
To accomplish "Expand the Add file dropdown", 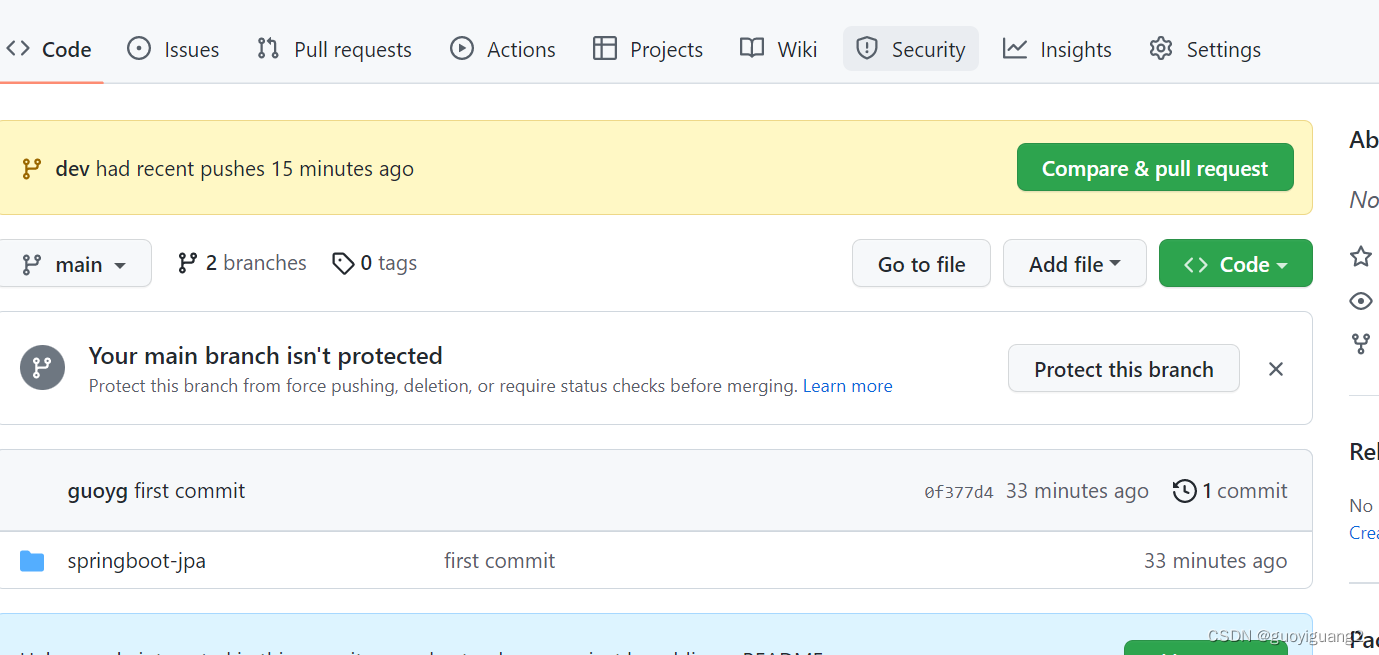I will (1075, 264).
